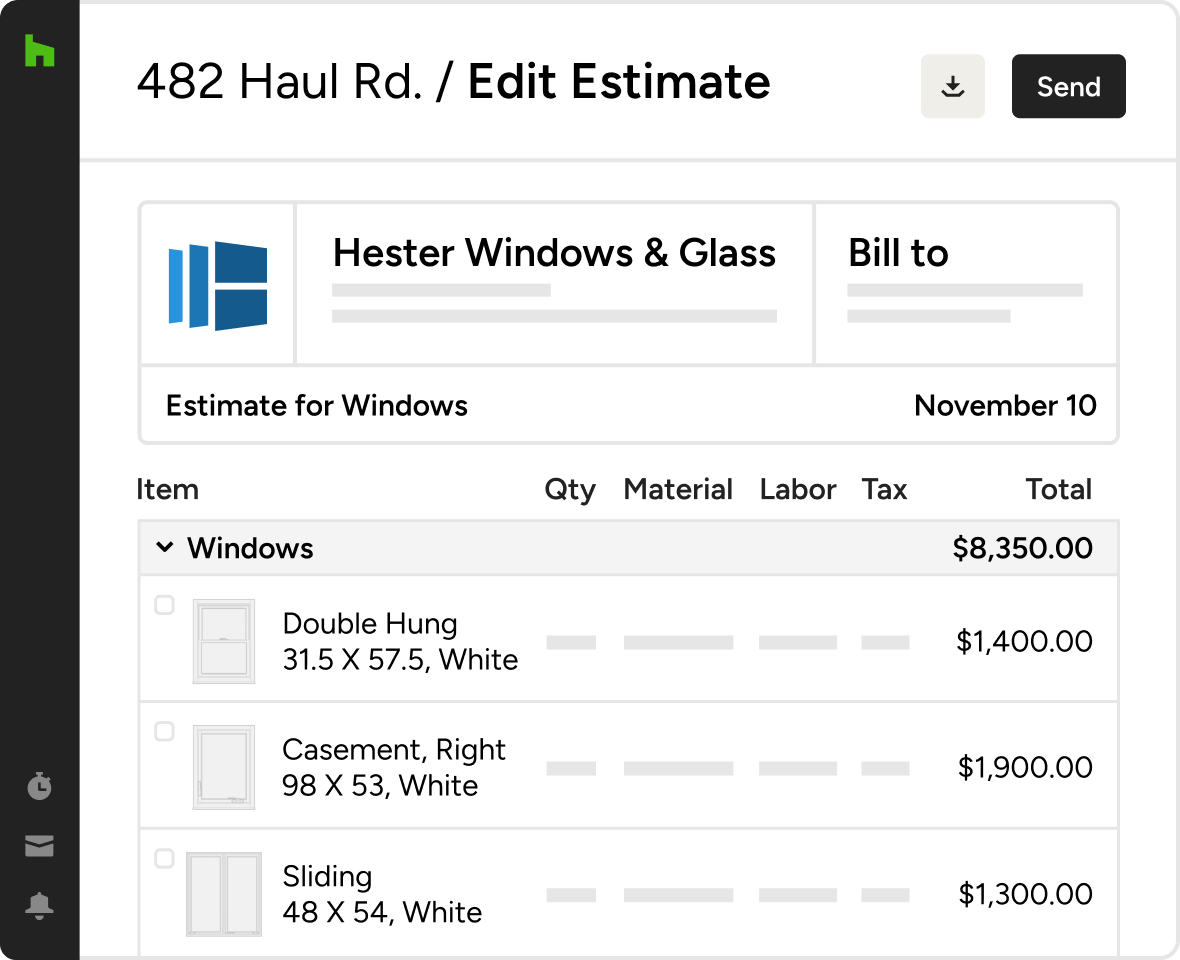Download the estimate using the download icon
The image size is (1180, 960).
[x=953, y=87]
